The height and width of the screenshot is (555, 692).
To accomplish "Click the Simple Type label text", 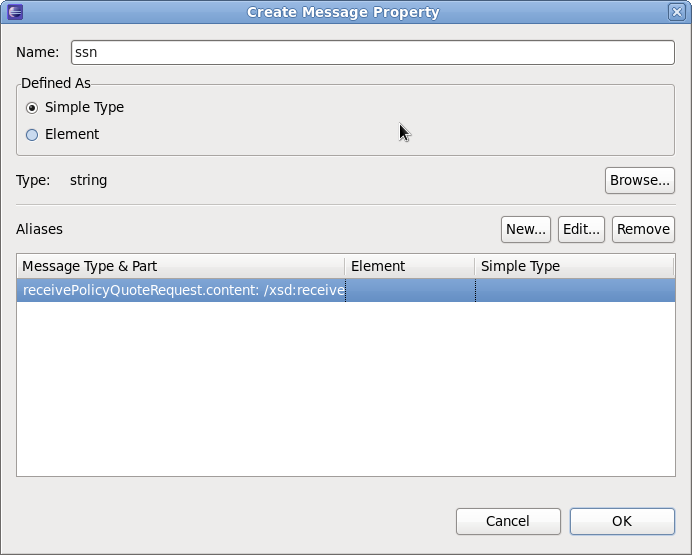I will 84,107.
